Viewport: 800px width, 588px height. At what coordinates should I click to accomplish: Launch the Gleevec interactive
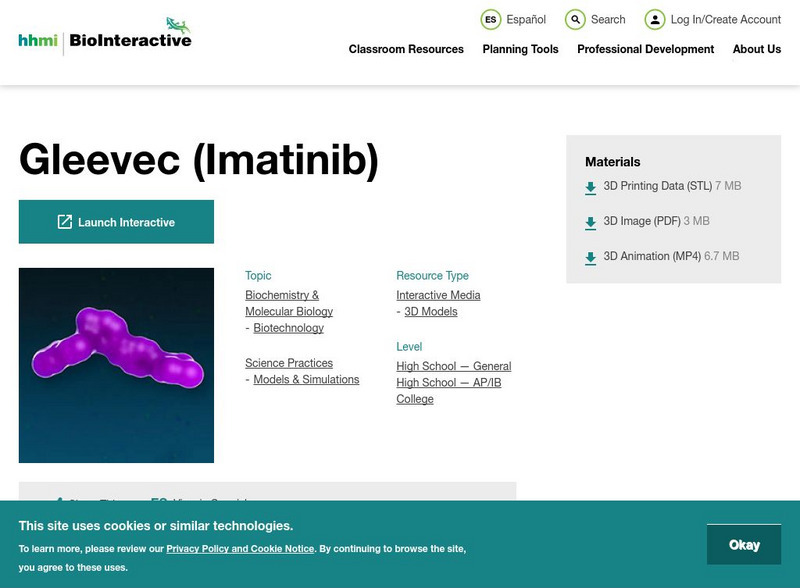tap(116, 222)
